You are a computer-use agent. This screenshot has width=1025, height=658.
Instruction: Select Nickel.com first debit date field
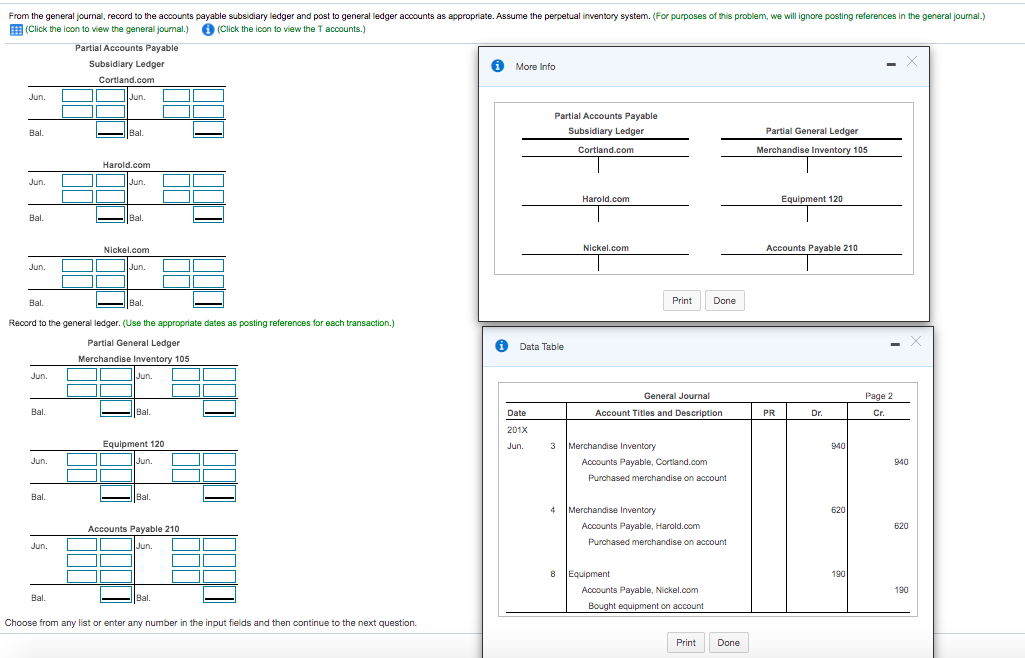77,265
